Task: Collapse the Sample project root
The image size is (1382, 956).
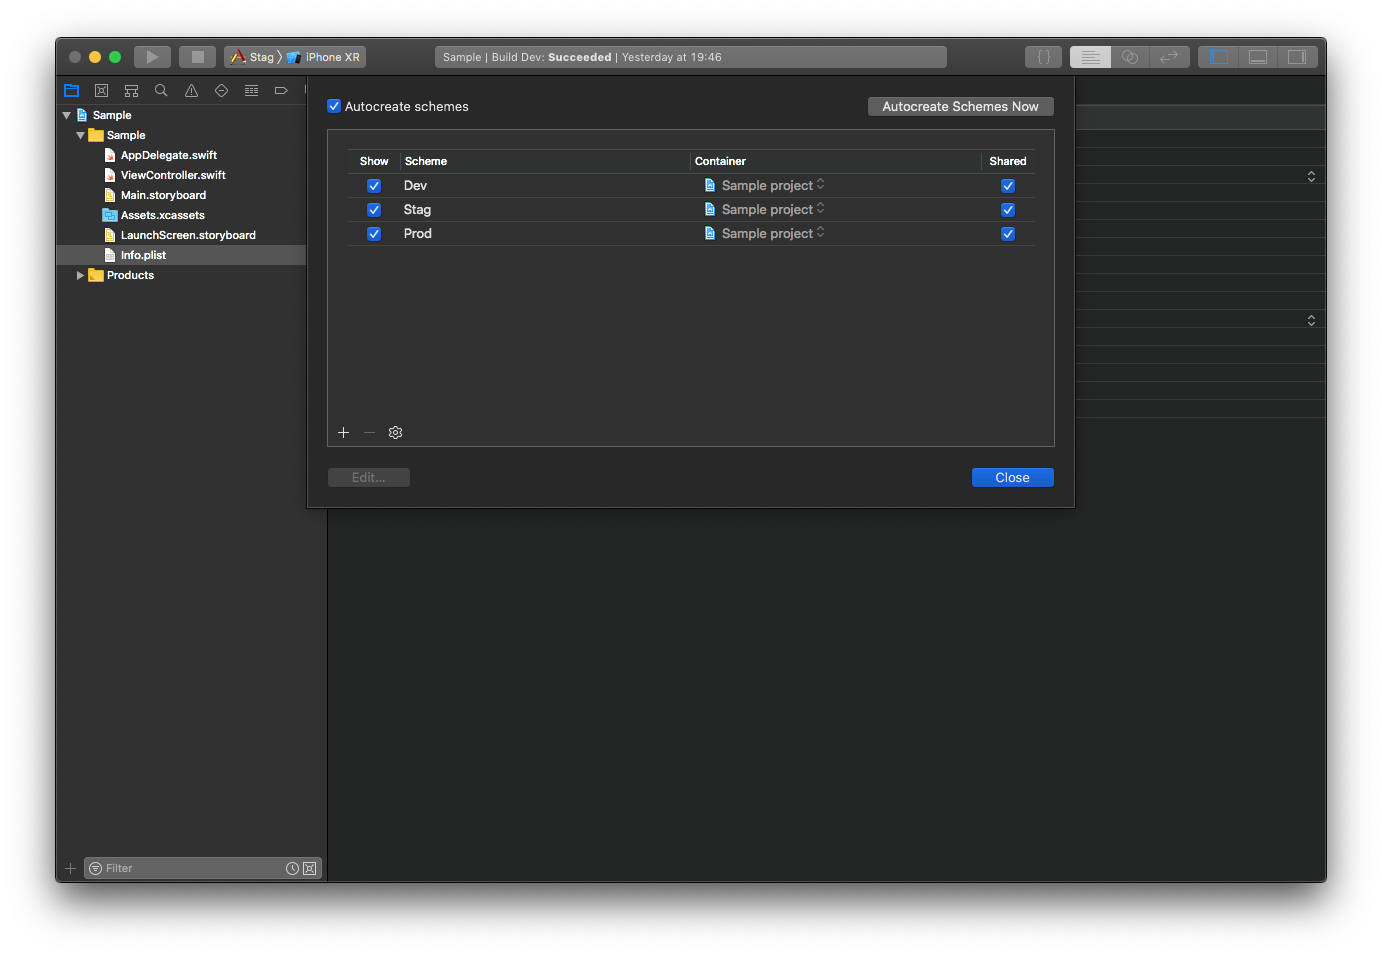Action: pos(67,115)
